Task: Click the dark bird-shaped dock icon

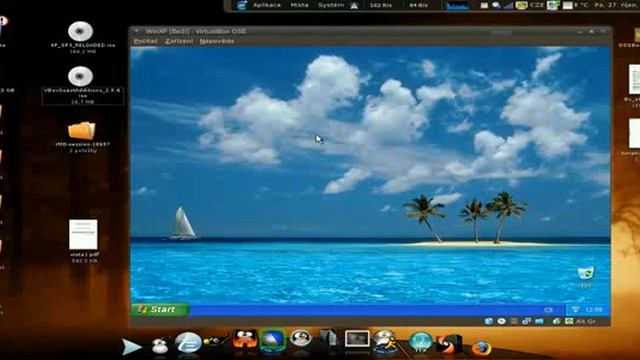Action: click(x=217, y=340)
